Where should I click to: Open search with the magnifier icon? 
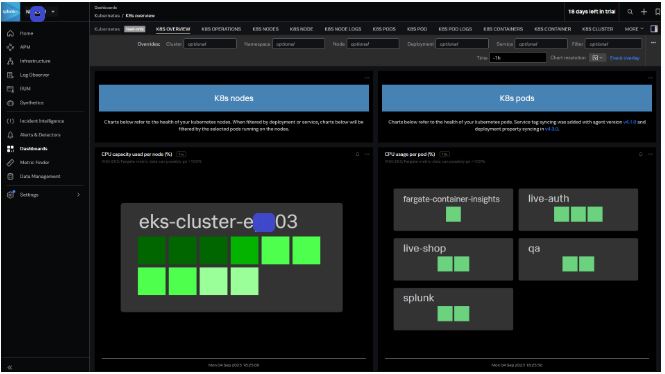click(x=630, y=12)
